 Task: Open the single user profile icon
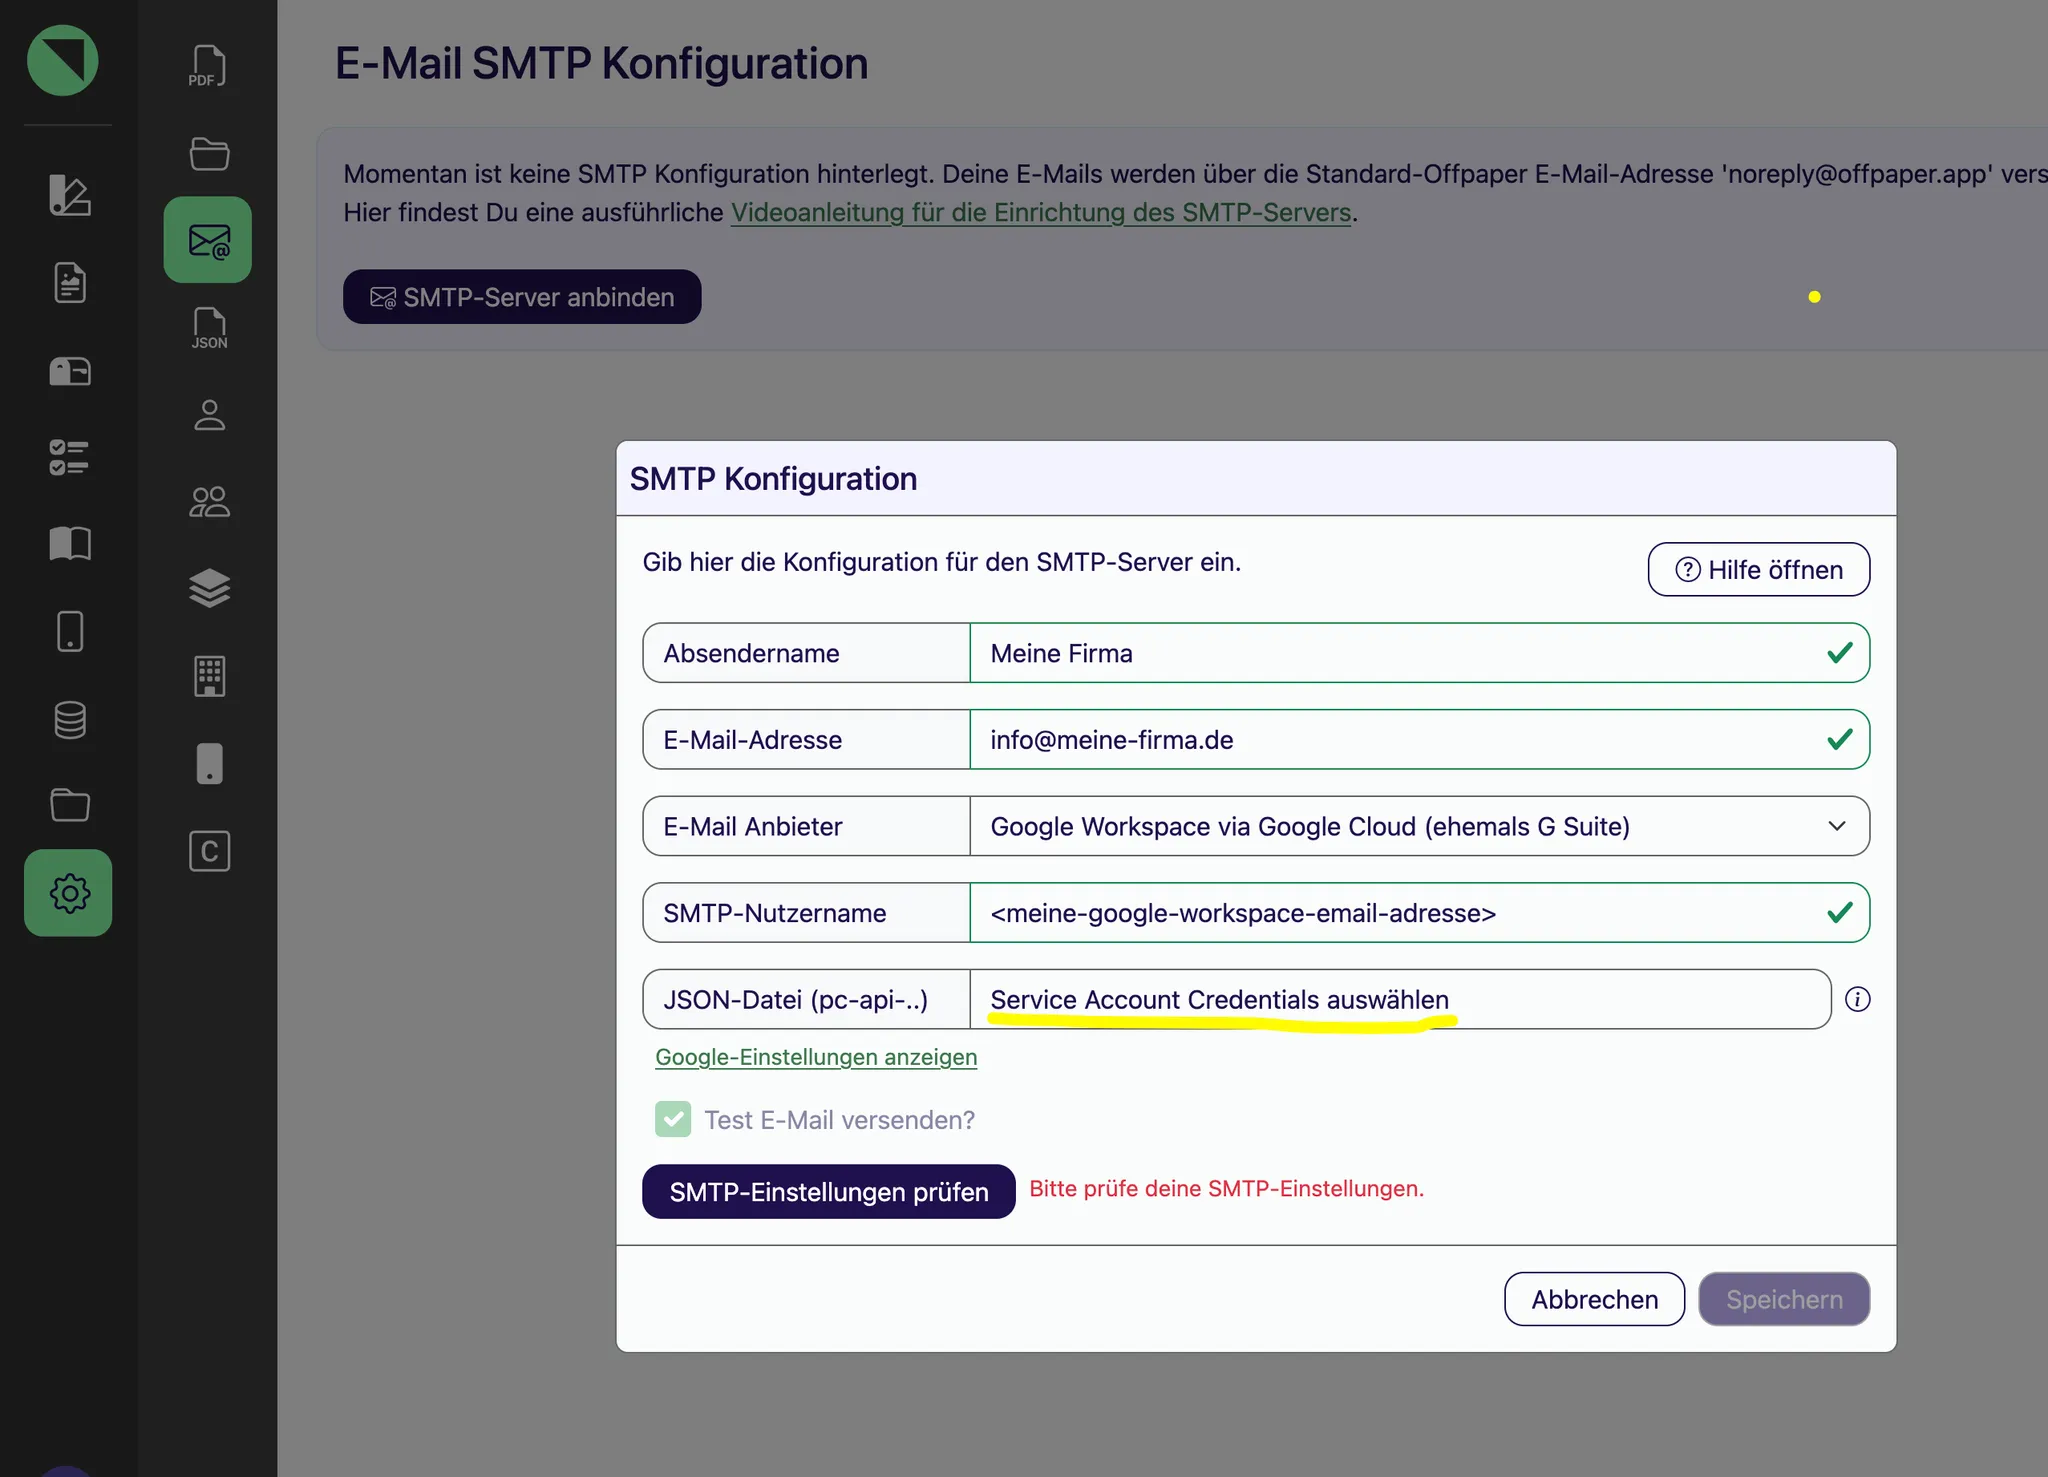click(x=209, y=415)
